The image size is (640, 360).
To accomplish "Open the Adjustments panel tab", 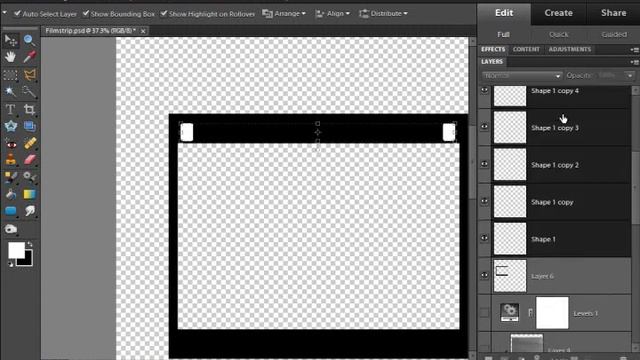I will [x=570, y=49].
